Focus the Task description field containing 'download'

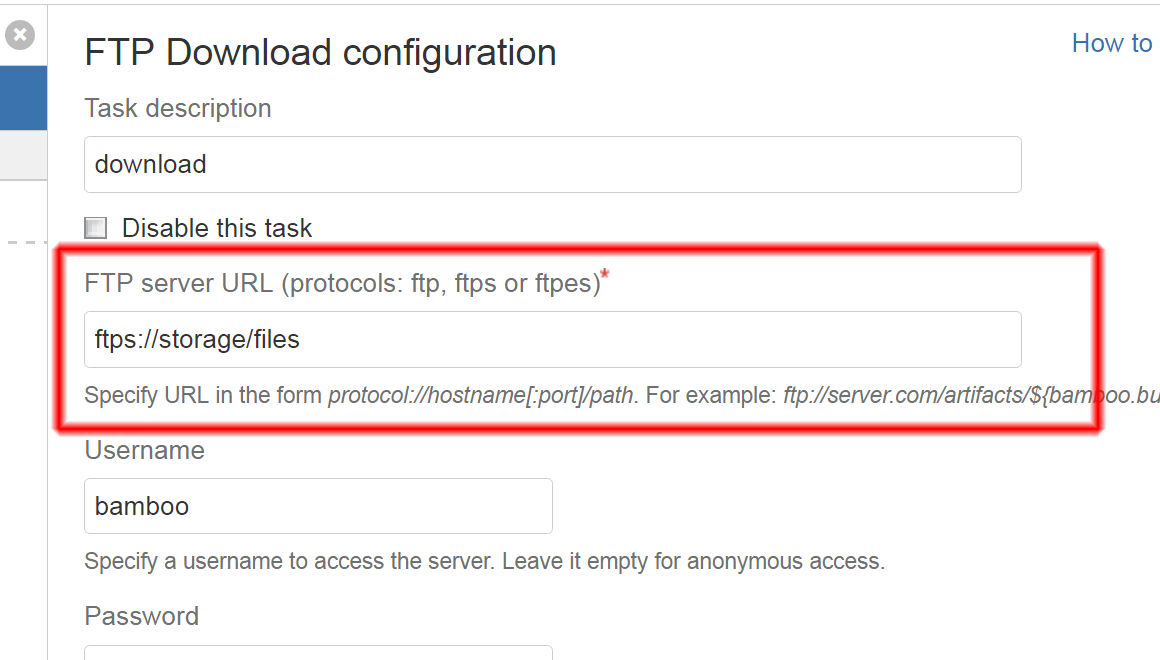point(553,164)
